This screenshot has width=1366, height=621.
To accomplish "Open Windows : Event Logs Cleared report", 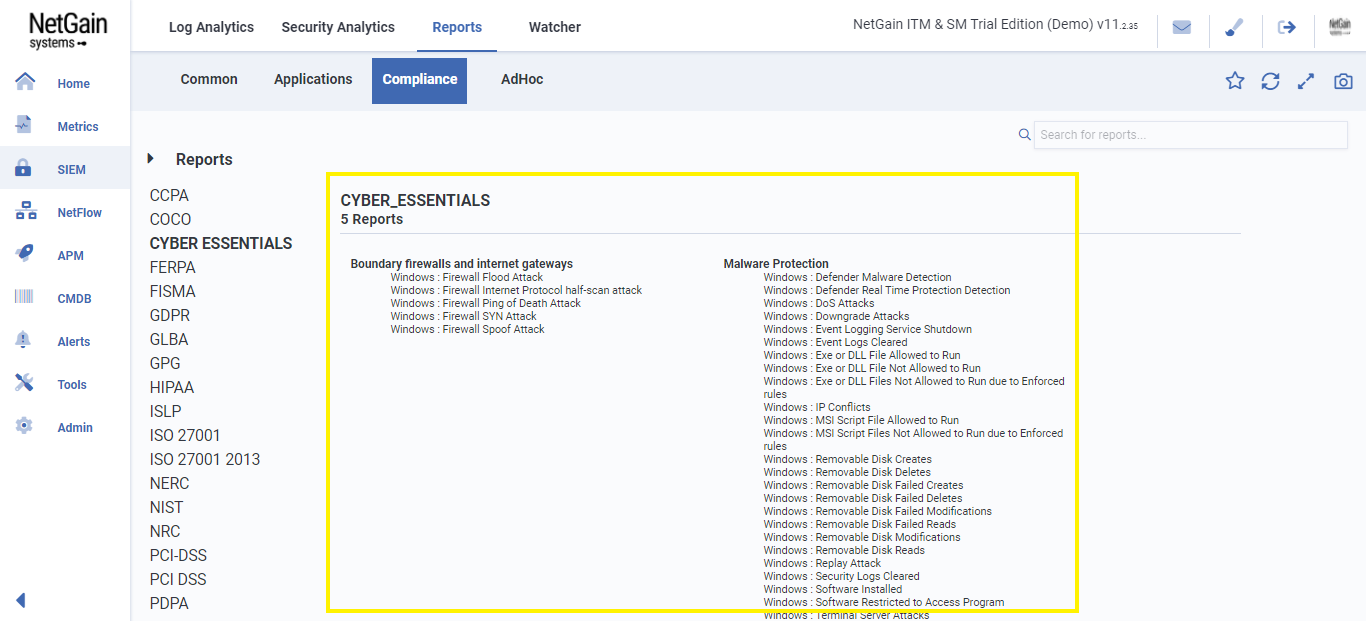I will click(836, 342).
